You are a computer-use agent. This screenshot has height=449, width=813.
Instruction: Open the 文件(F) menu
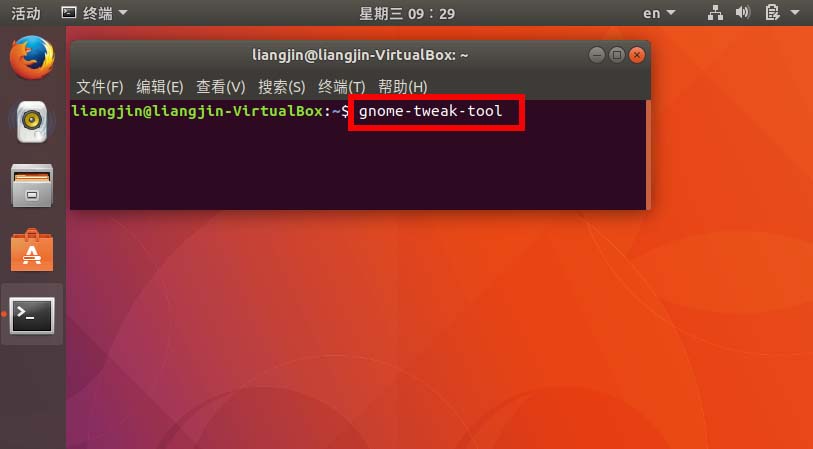(x=100, y=87)
